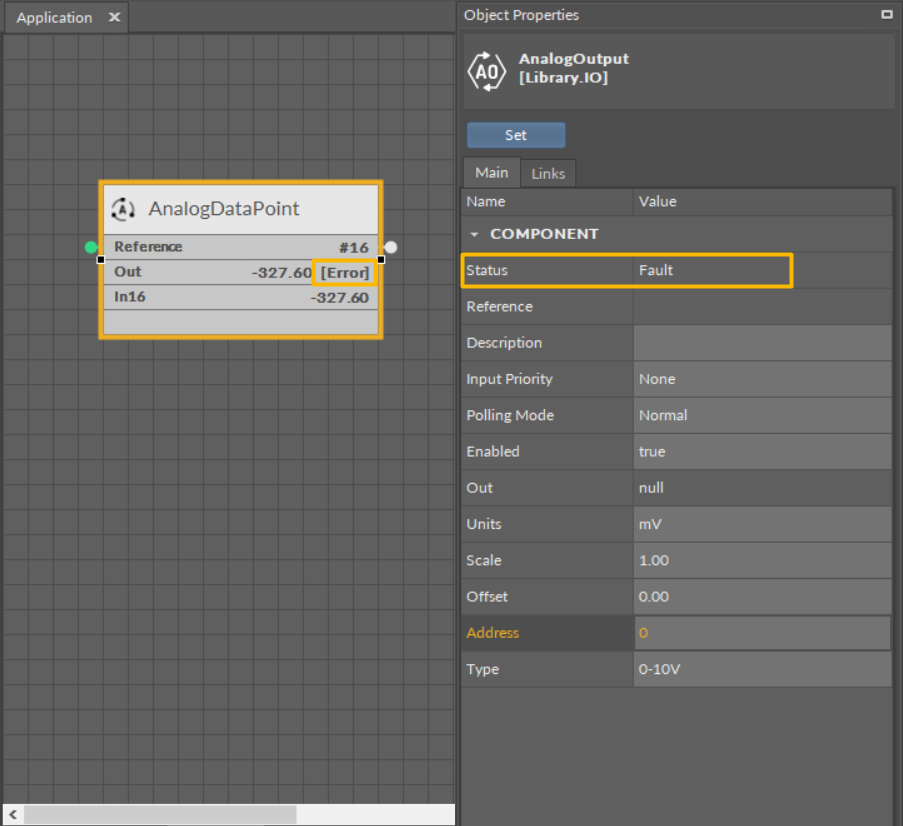Click the Error label on Out slot
The image size is (903, 826).
tap(345, 273)
